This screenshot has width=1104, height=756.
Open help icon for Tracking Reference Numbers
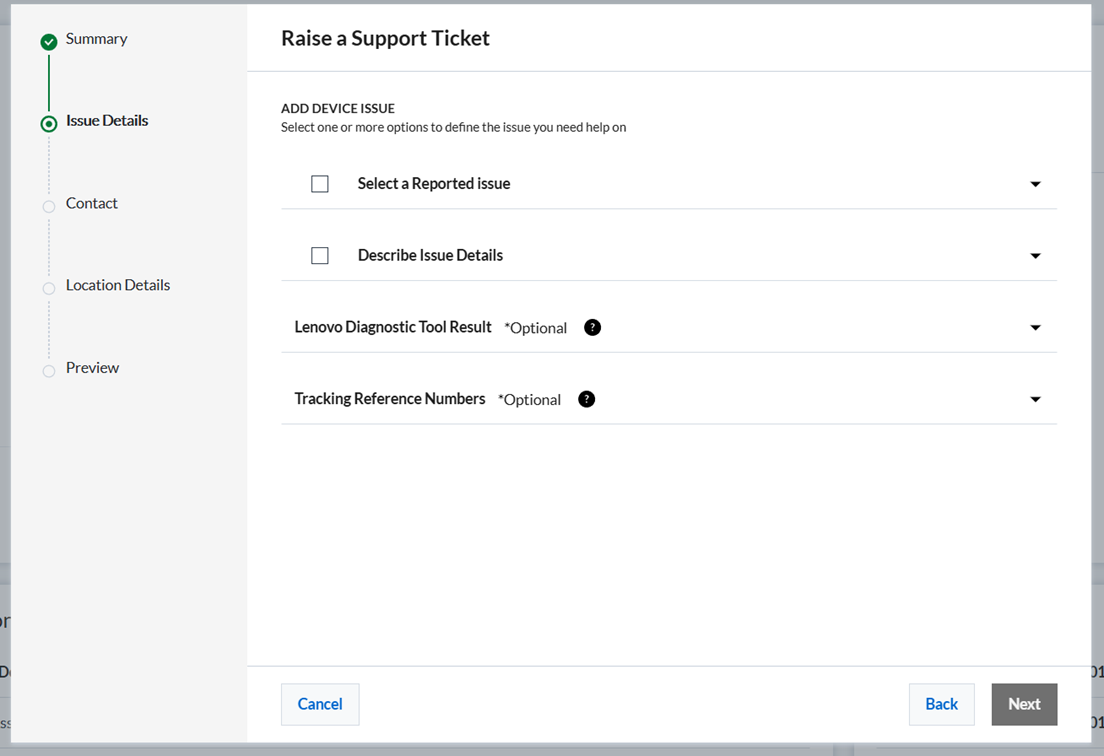[586, 399]
